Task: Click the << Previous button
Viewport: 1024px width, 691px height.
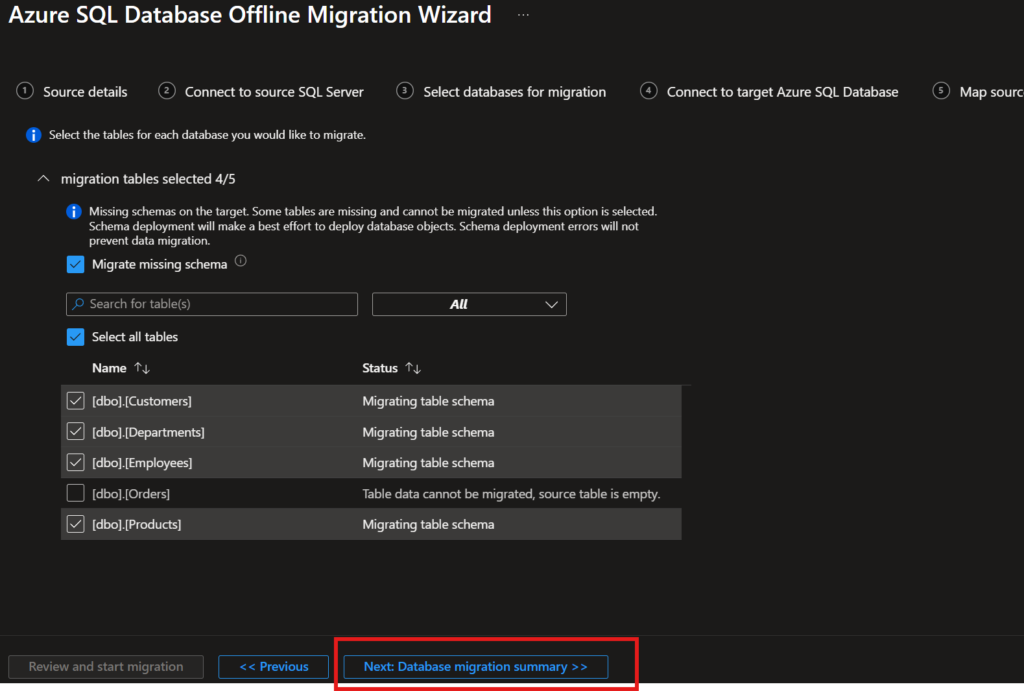Action: click(x=274, y=667)
